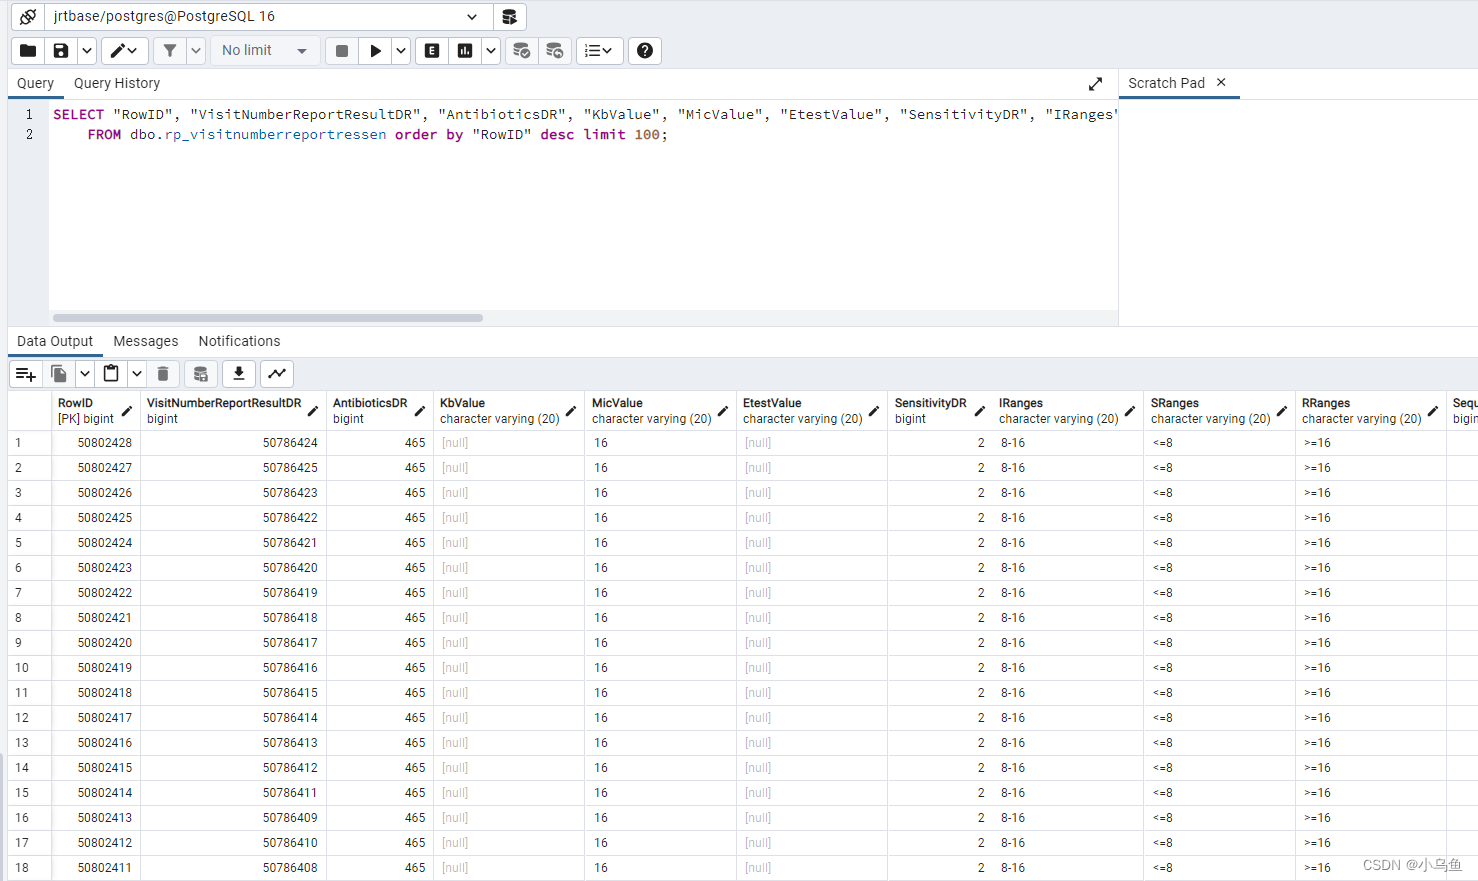Expand the filter options dropdown arrow
The image size is (1478, 881).
[x=196, y=51]
